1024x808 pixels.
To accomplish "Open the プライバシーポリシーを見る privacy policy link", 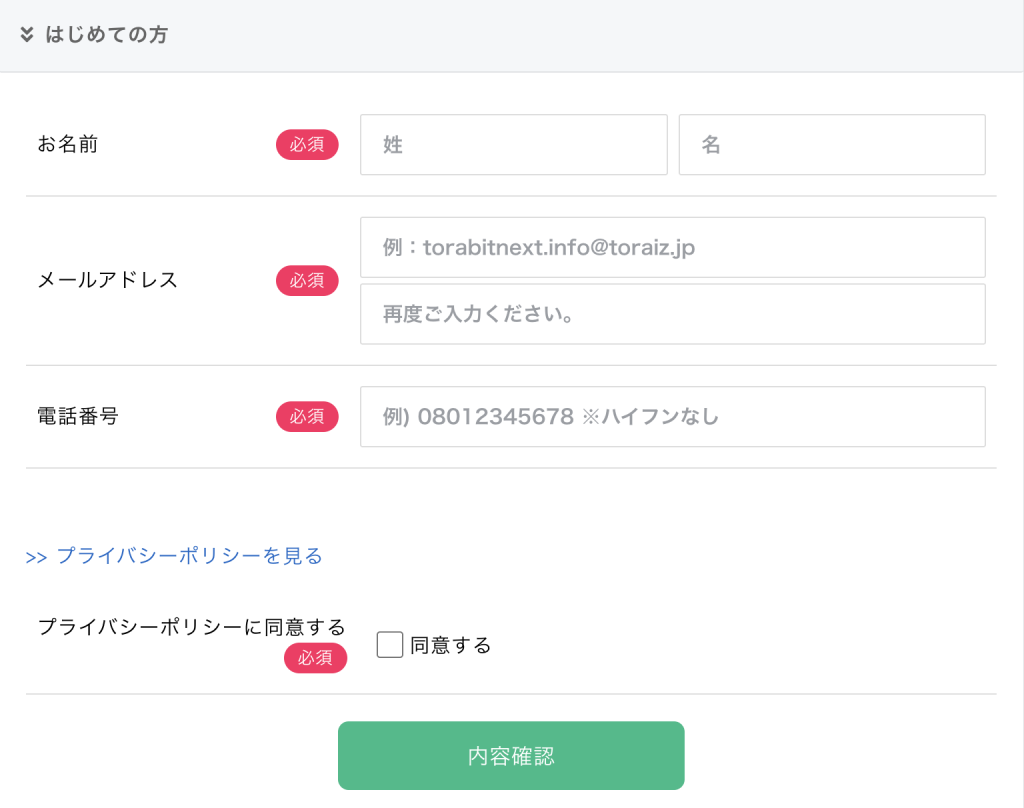I will coord(189,556).
